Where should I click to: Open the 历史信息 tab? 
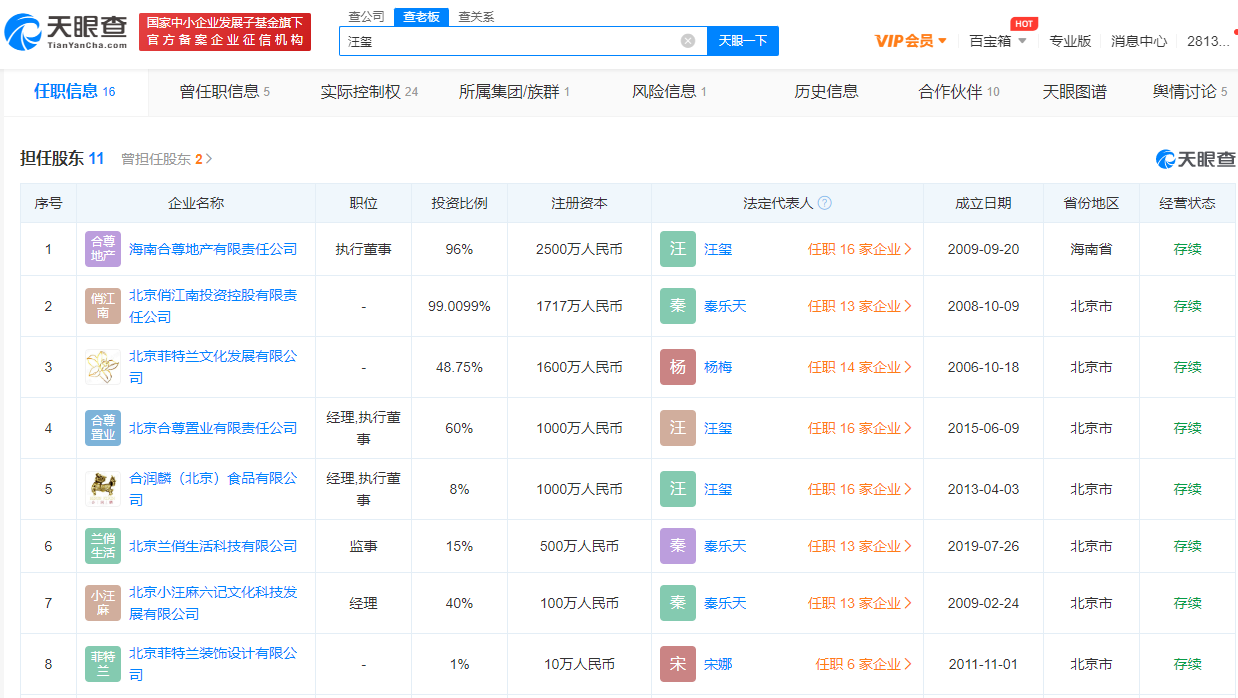pyautogui.click(x=826, y=92)
